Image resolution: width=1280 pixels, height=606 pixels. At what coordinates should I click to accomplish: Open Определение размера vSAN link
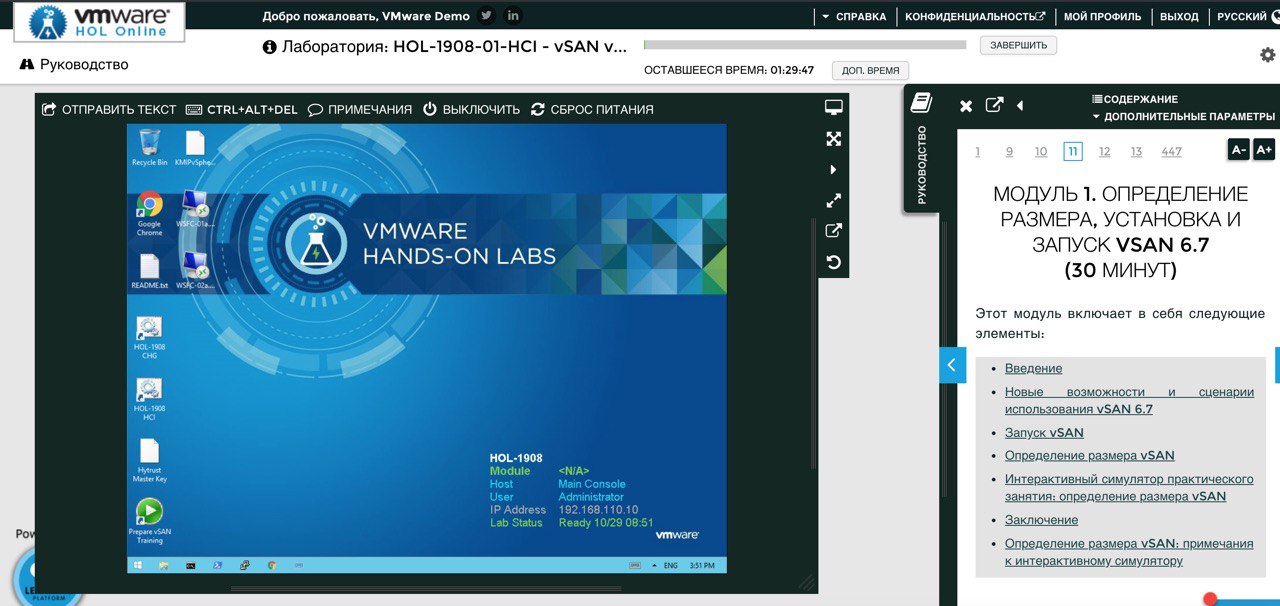1089,455
